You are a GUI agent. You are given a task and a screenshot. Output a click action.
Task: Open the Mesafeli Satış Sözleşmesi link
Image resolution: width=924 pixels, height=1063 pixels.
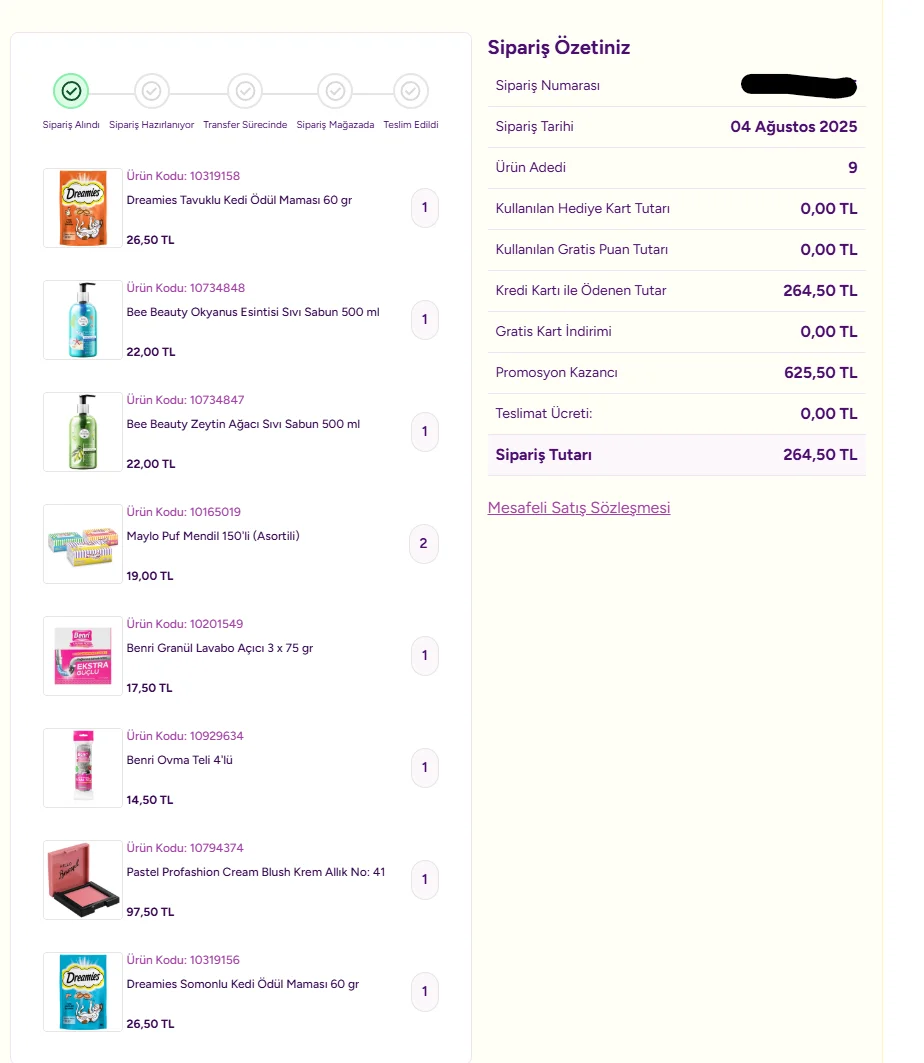(579, 508)
